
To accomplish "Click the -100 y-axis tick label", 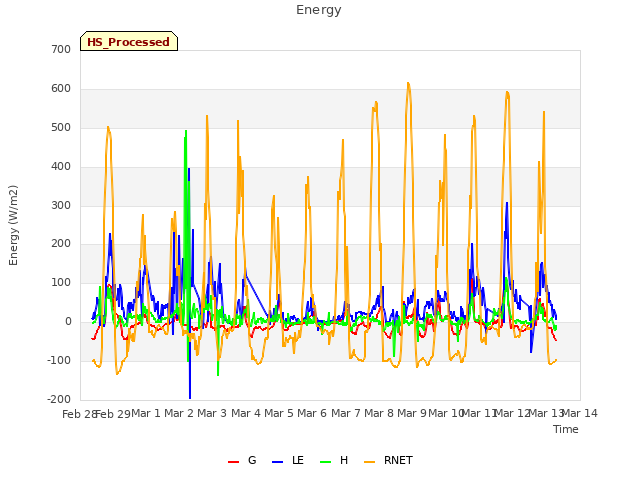I will coord(59,360).
